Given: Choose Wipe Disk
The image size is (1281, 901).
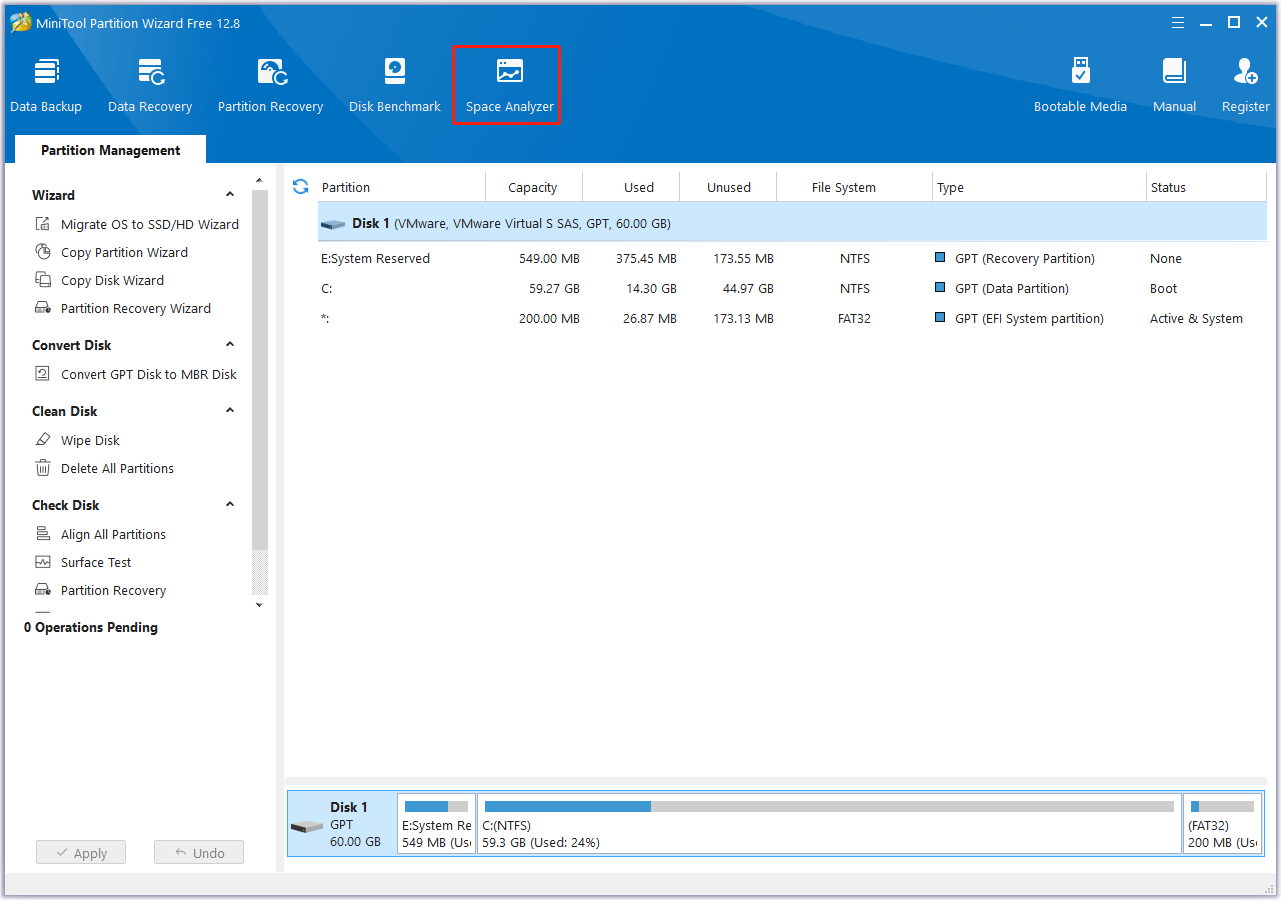Looking at the screenshot, I should [90, 440].
